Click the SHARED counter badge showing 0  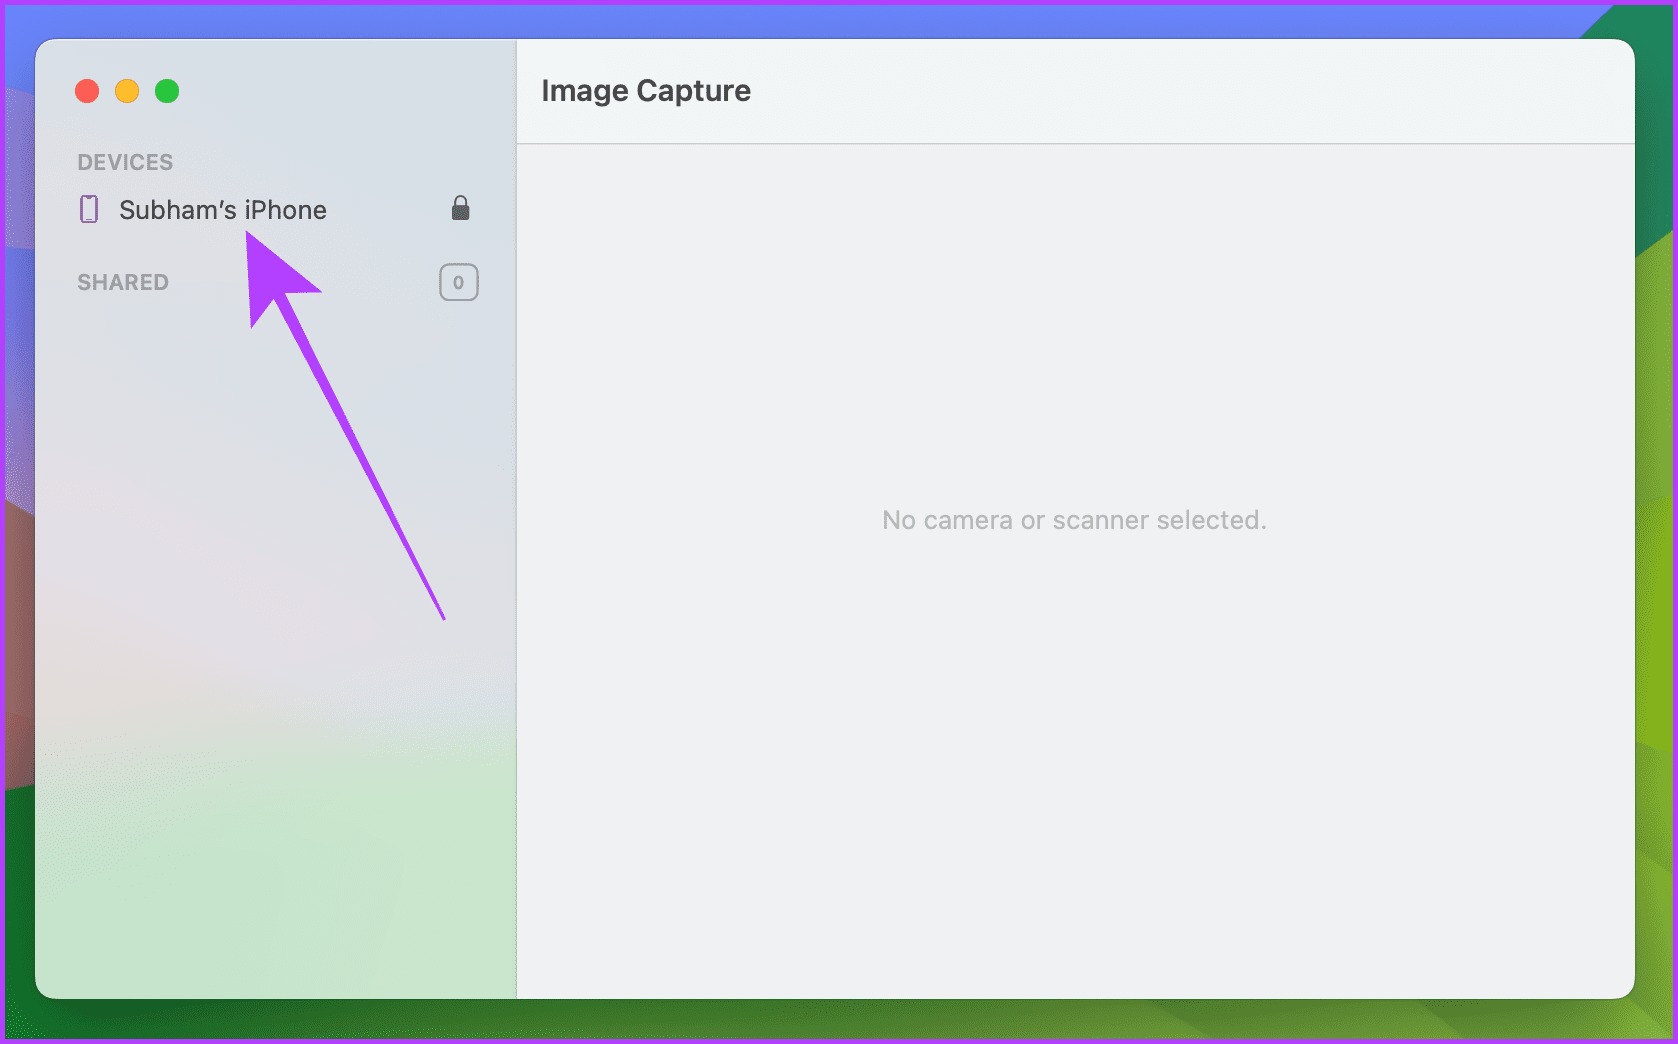(458, 282)
